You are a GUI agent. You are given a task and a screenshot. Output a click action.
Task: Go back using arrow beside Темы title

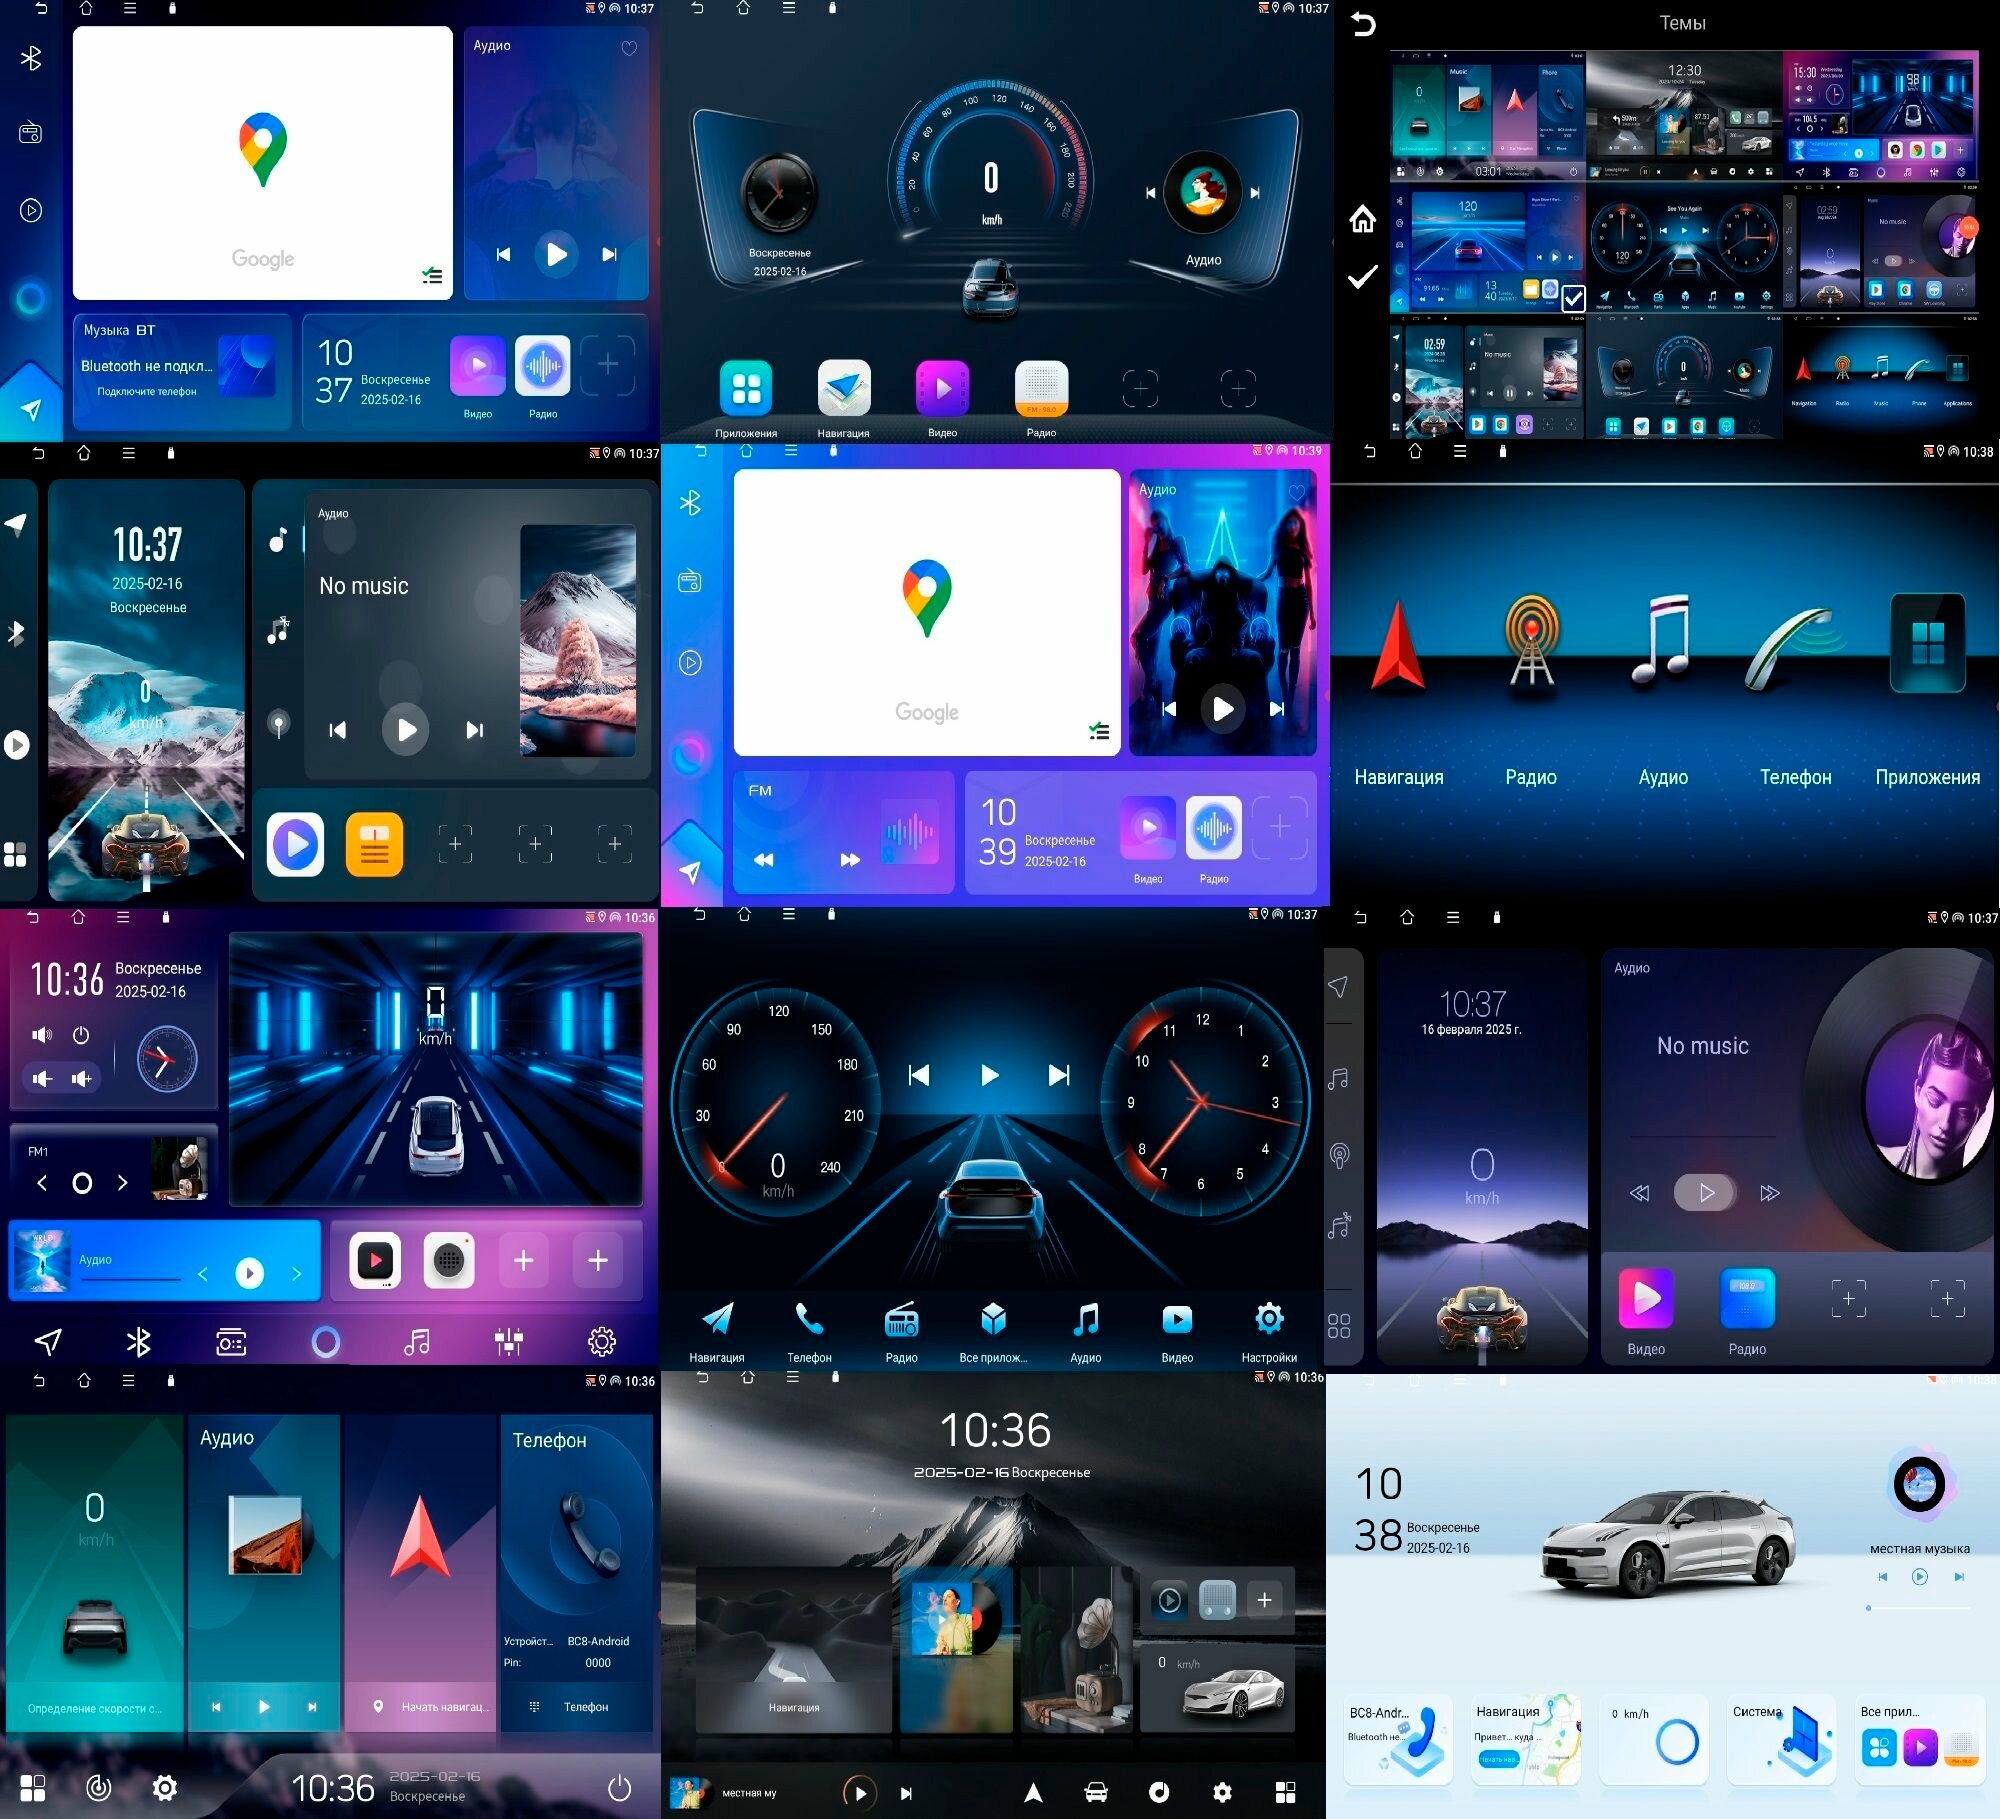[1362, 25]
